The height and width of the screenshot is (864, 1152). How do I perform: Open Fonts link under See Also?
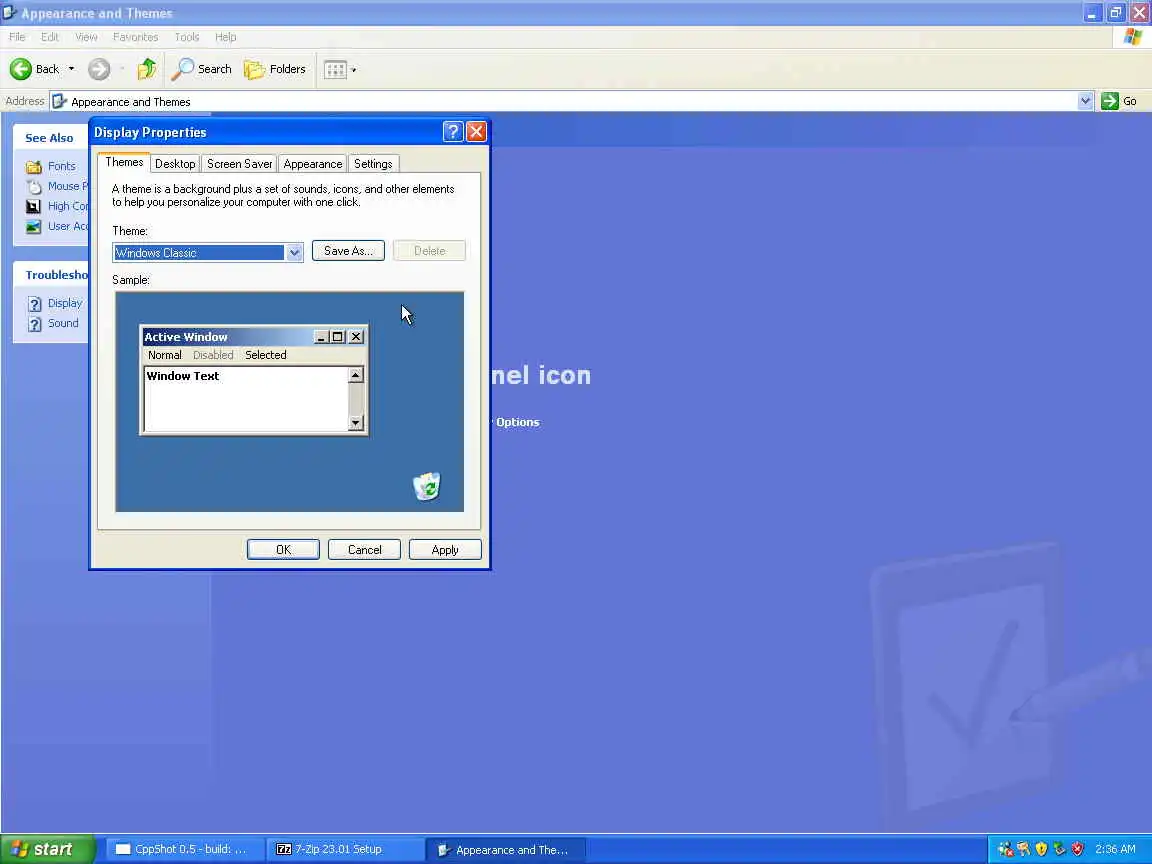pyautogui.click(x=62, y=166)
